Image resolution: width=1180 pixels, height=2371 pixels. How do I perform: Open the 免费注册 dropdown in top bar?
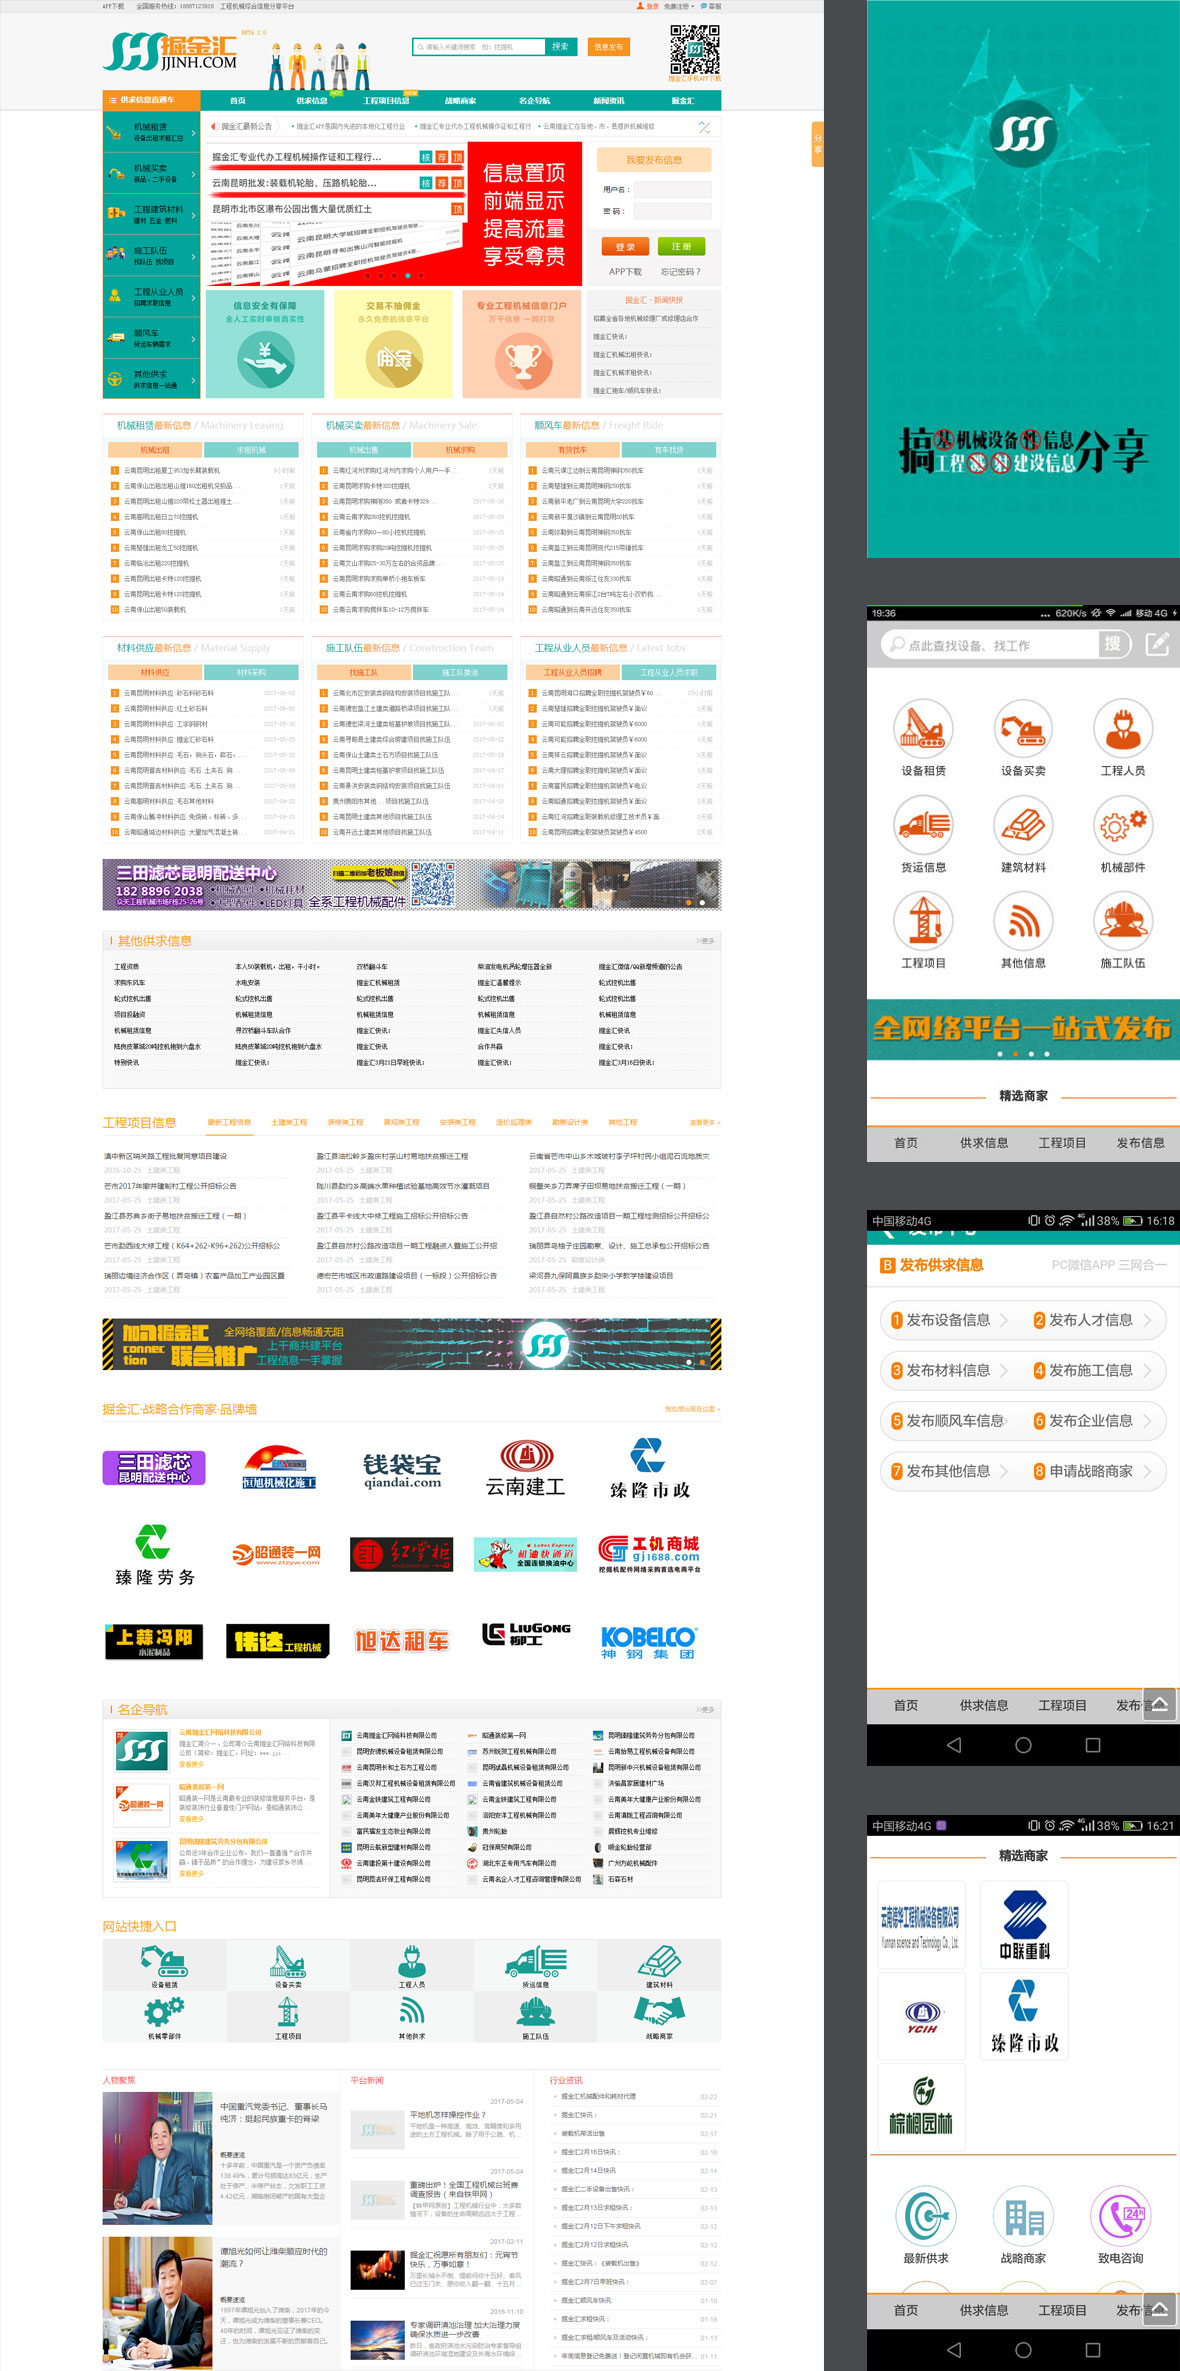pos(678,6)
